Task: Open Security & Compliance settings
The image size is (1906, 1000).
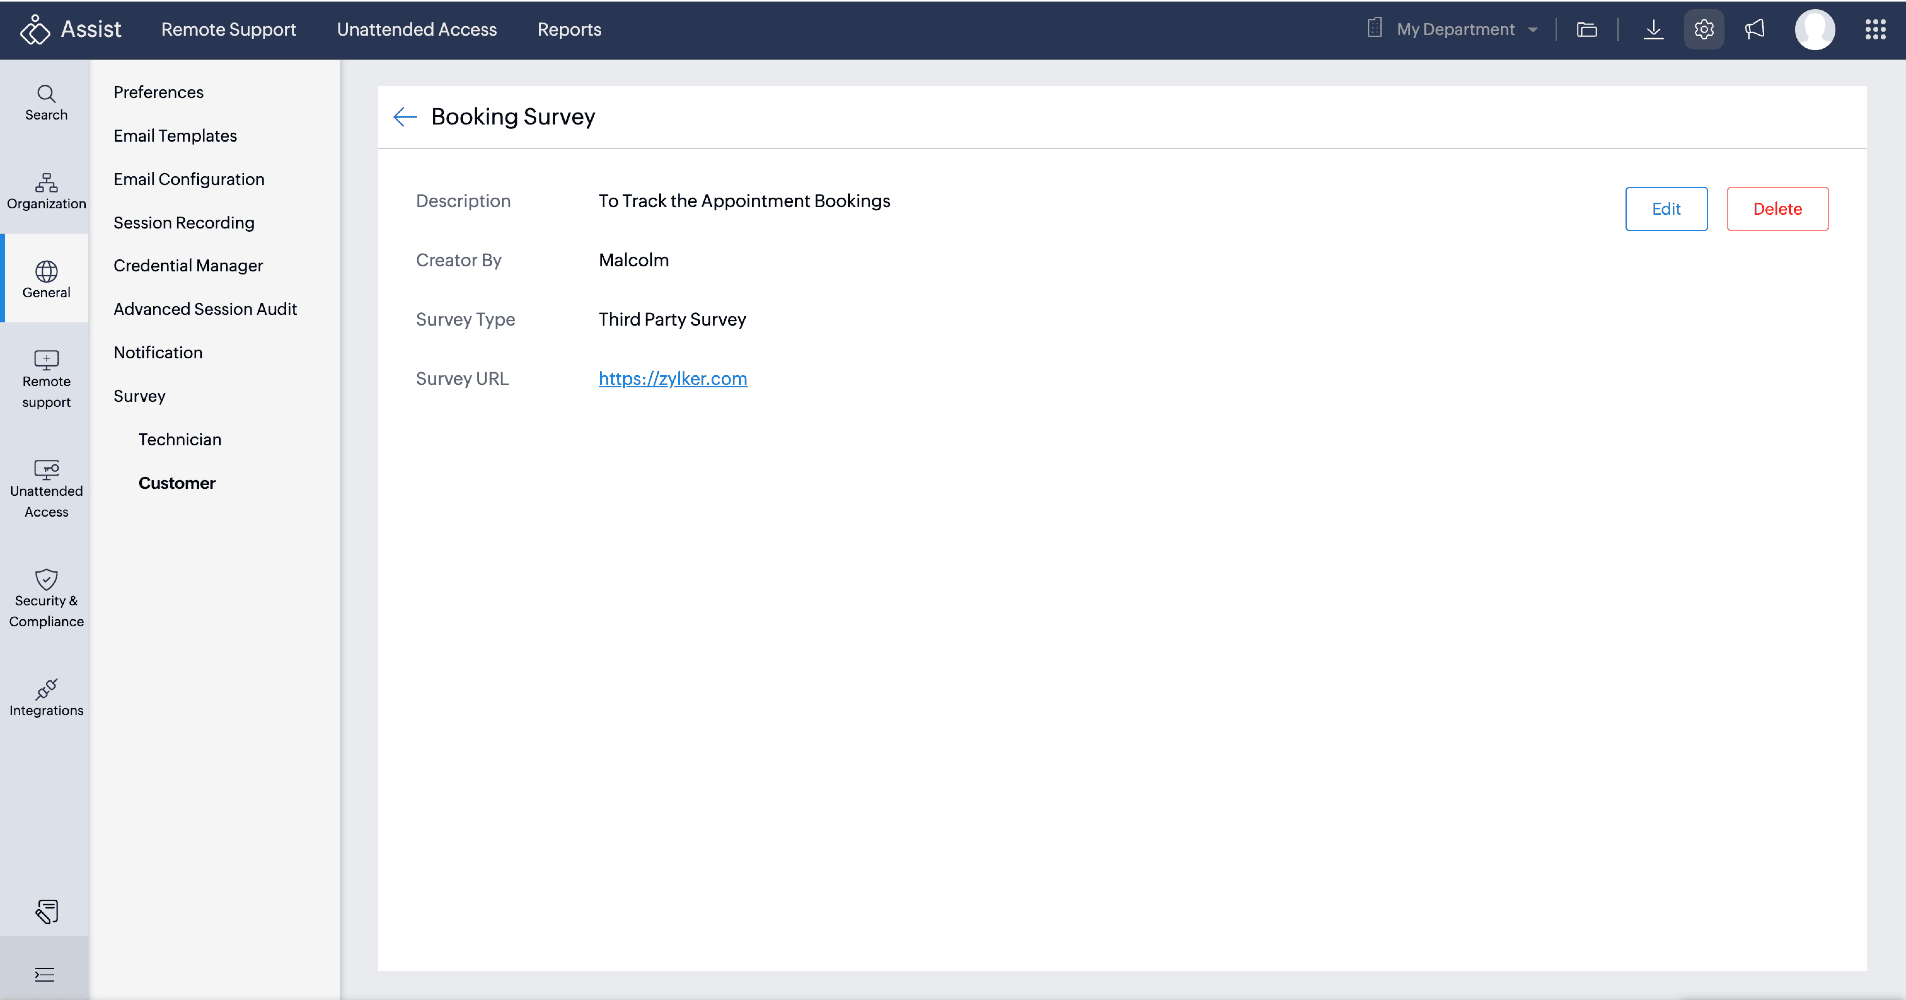Action: [x=46, y=599]
